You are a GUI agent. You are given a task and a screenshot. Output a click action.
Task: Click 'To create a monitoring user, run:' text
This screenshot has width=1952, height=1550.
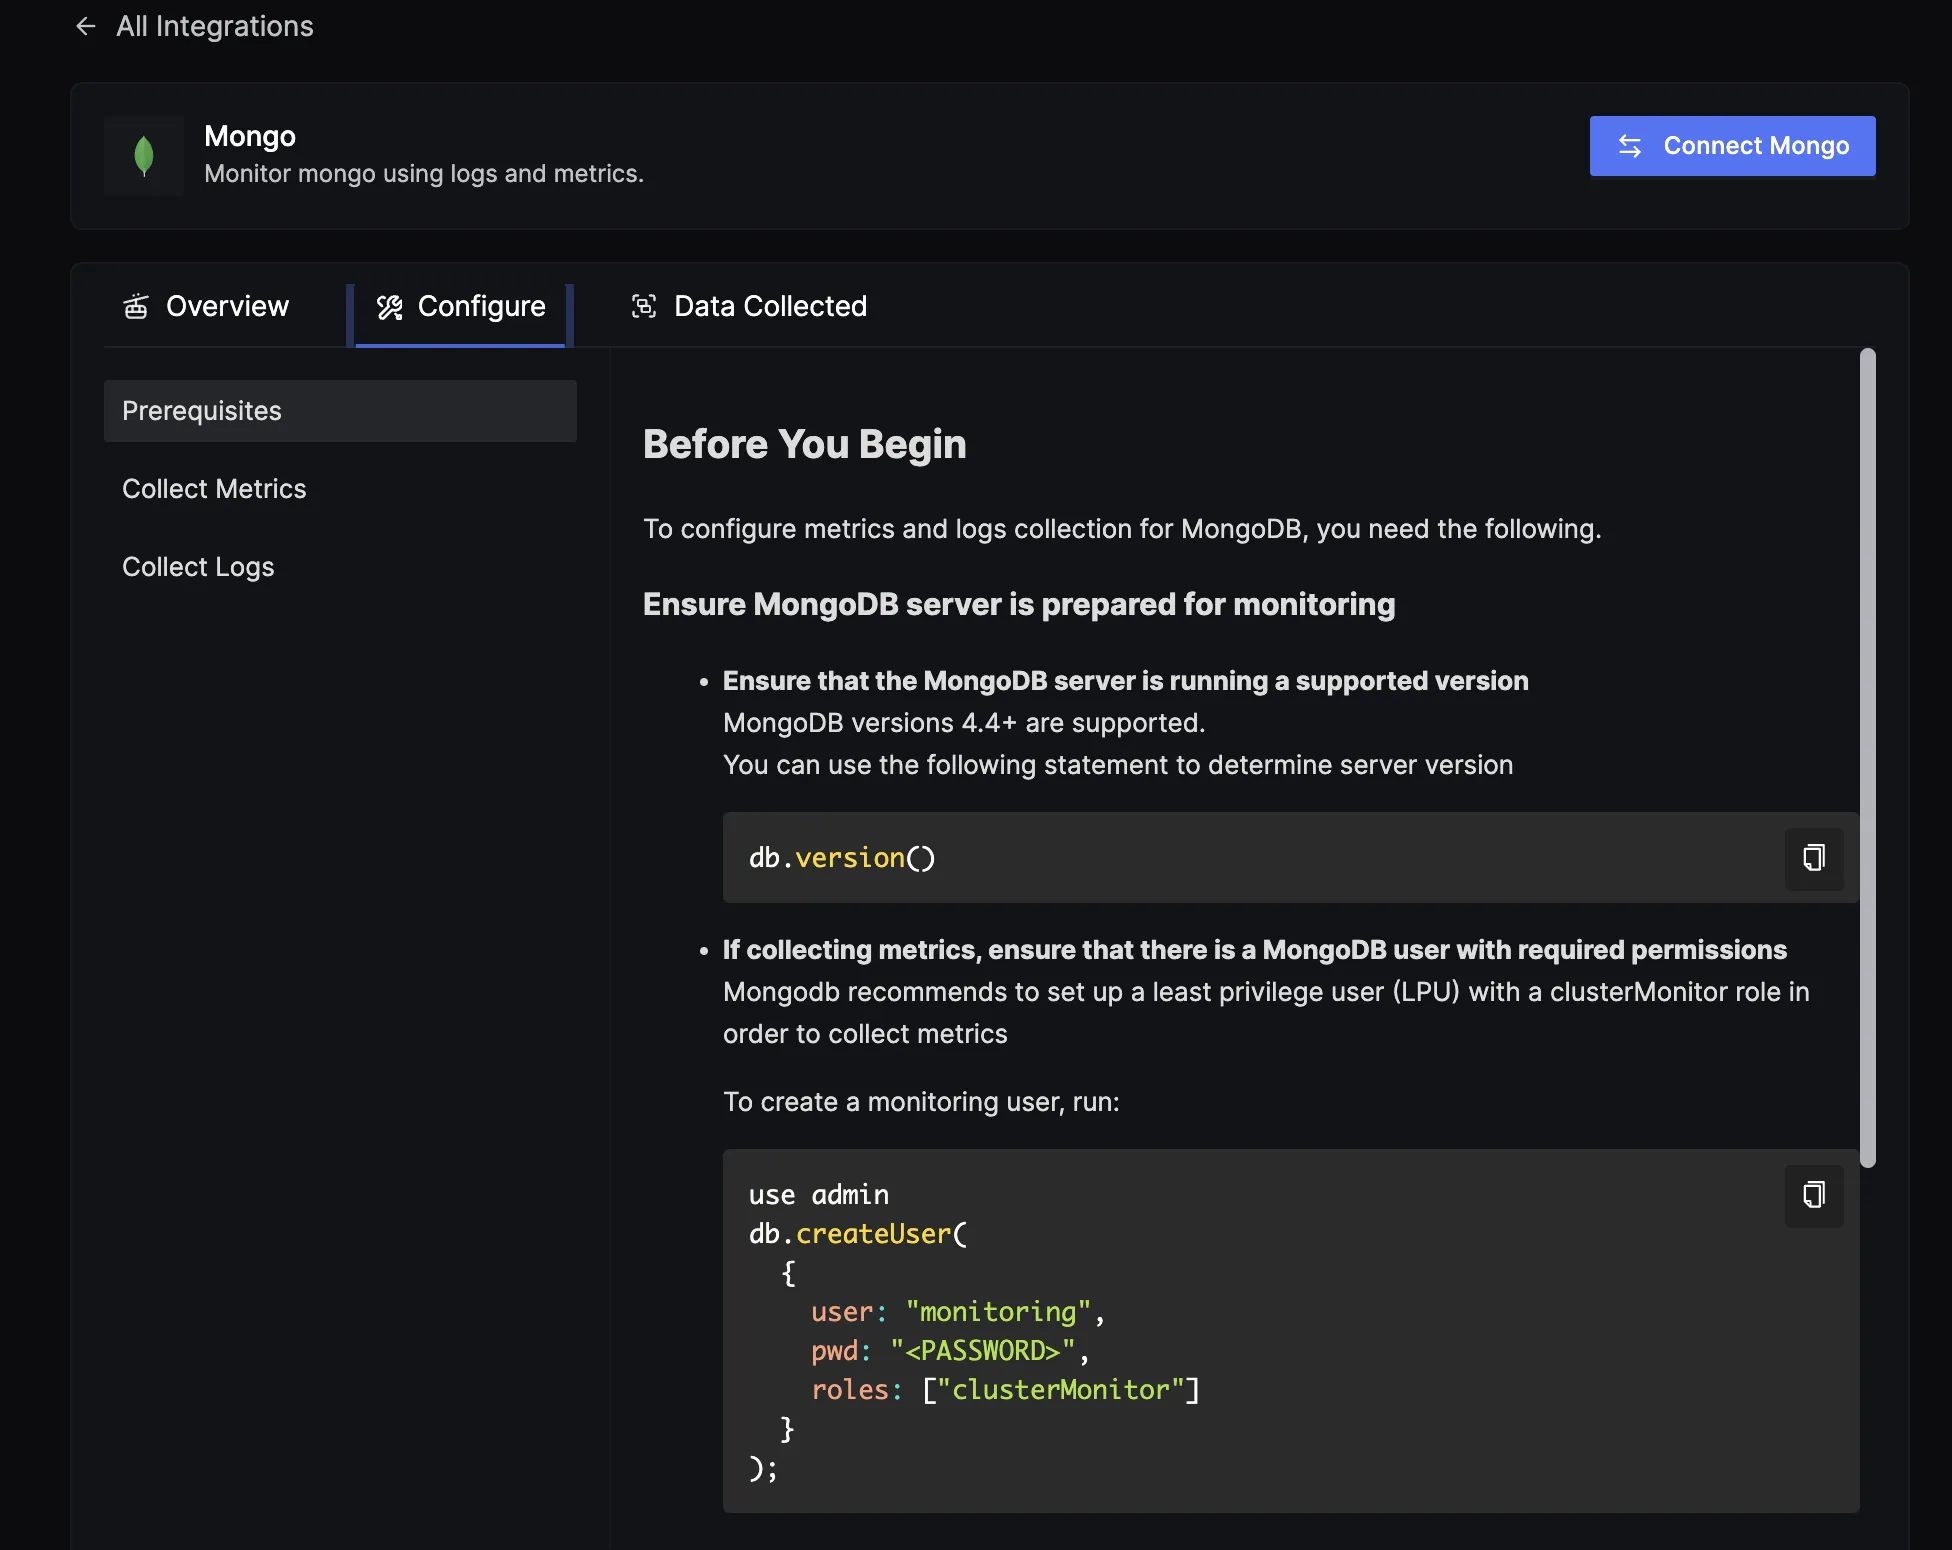tap(921, 1102)
